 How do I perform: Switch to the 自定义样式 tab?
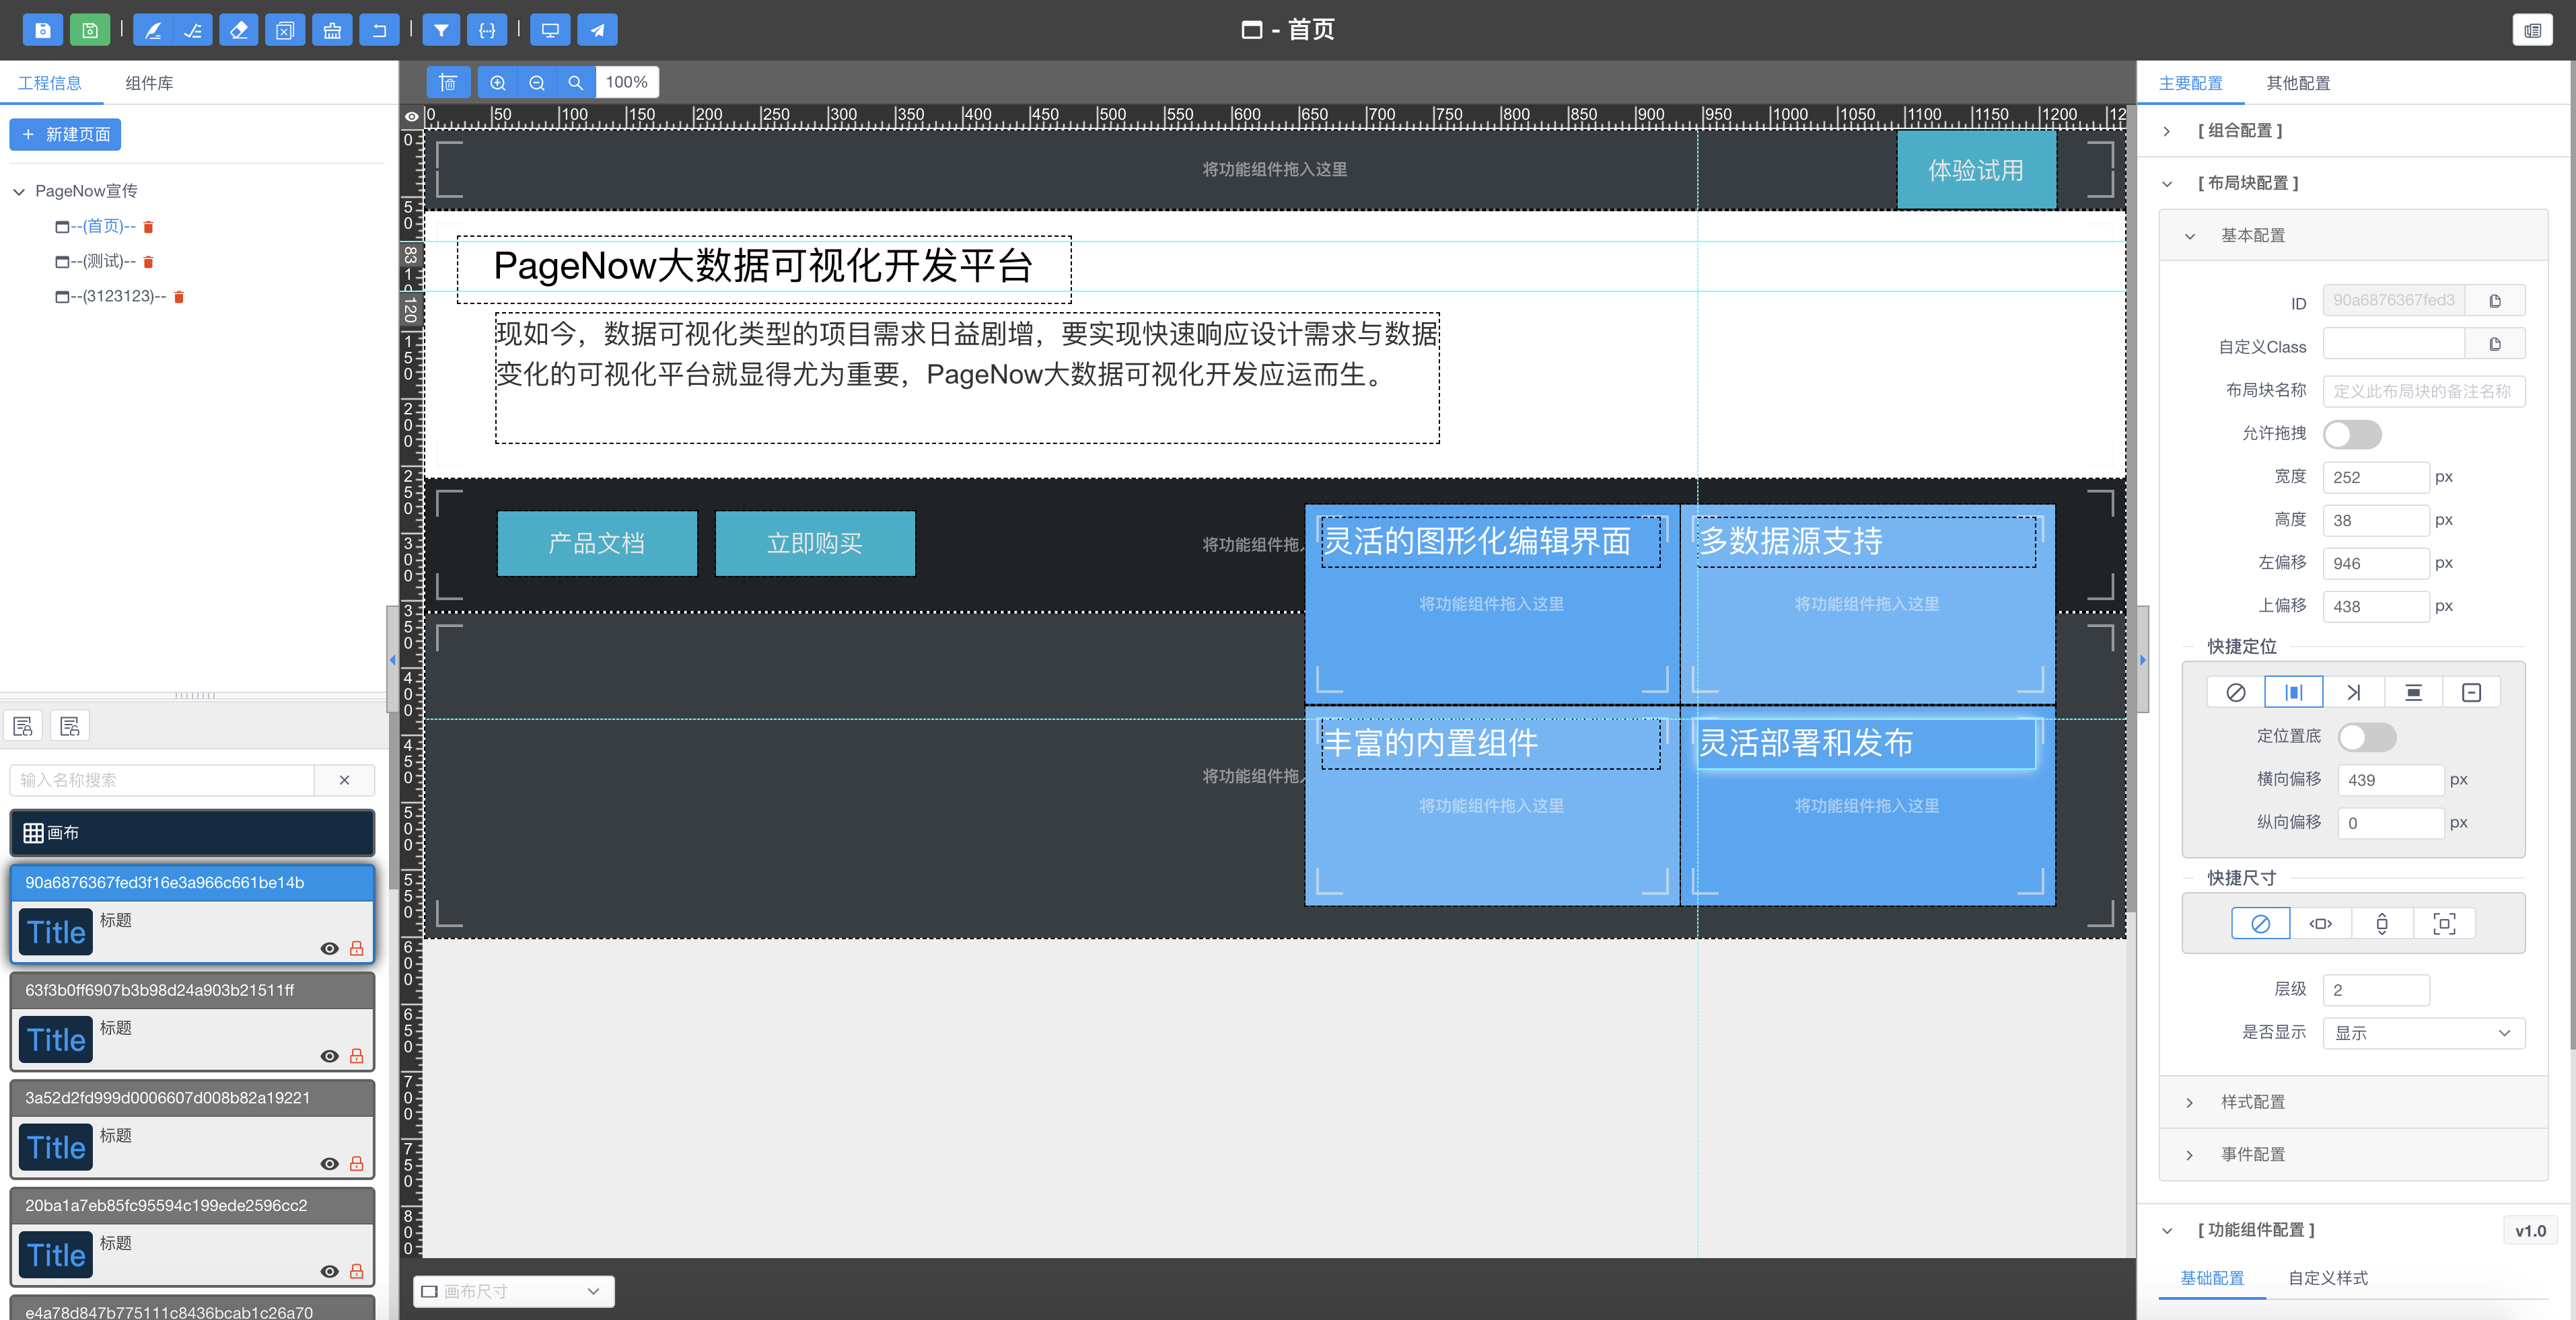[x=2328, y=1277]
